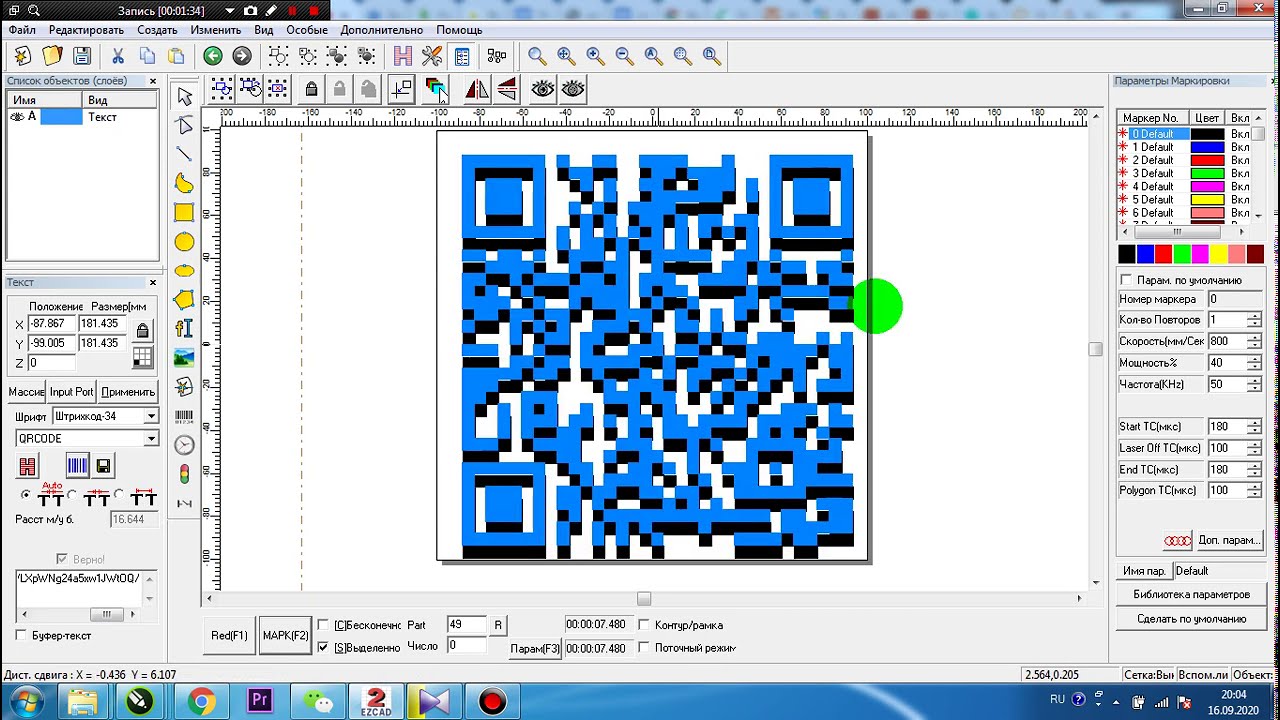
Task: Click the Сделать по умолчанию button
Action: (1191, 619)
